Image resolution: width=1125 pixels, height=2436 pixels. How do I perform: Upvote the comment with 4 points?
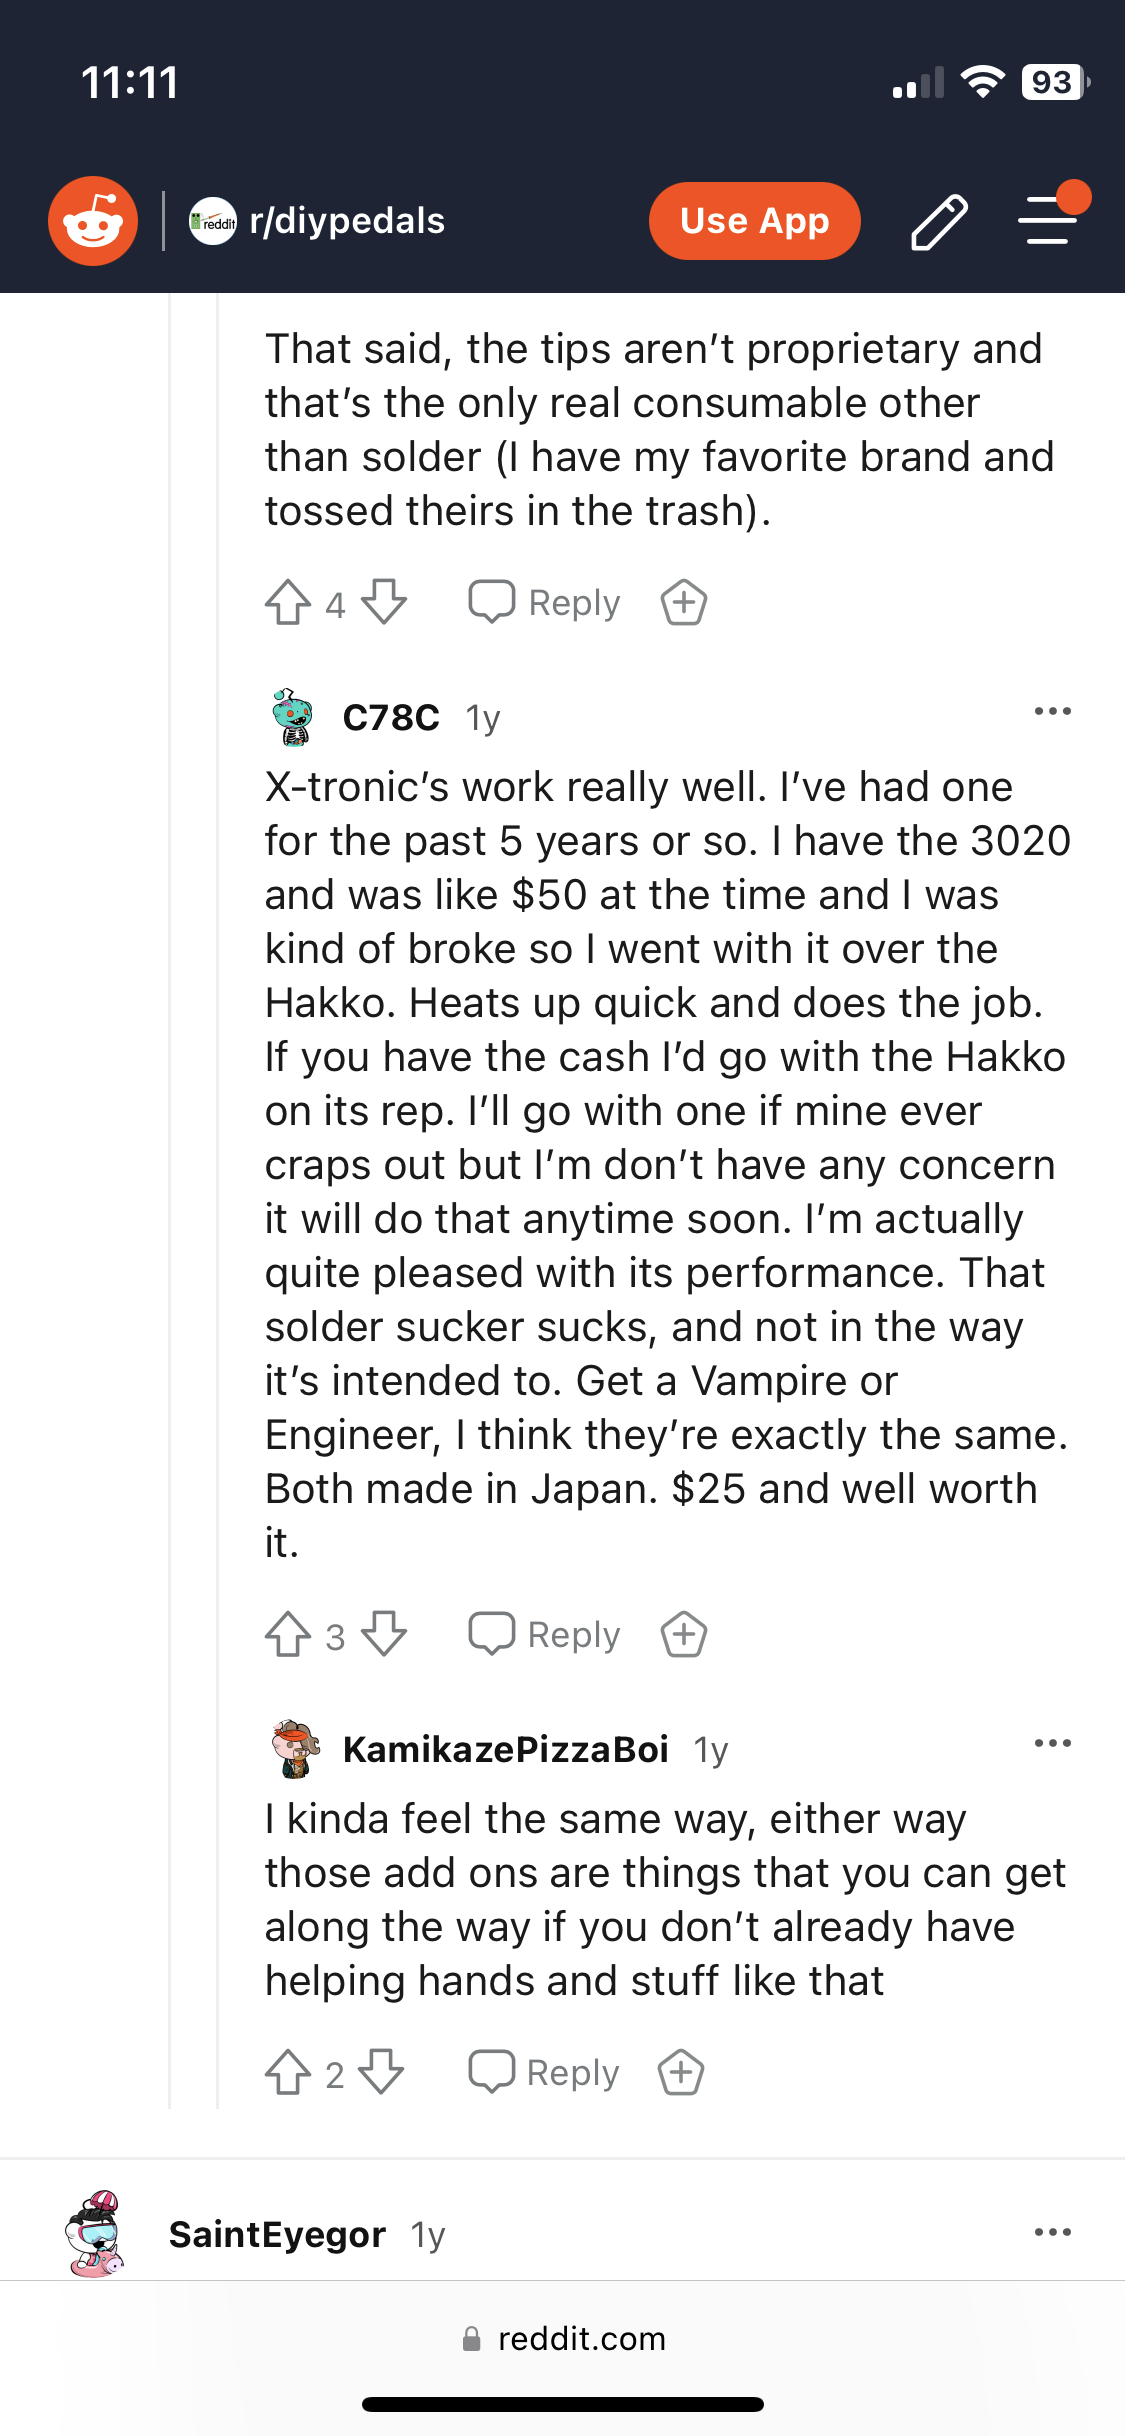(x=288, y=603)
